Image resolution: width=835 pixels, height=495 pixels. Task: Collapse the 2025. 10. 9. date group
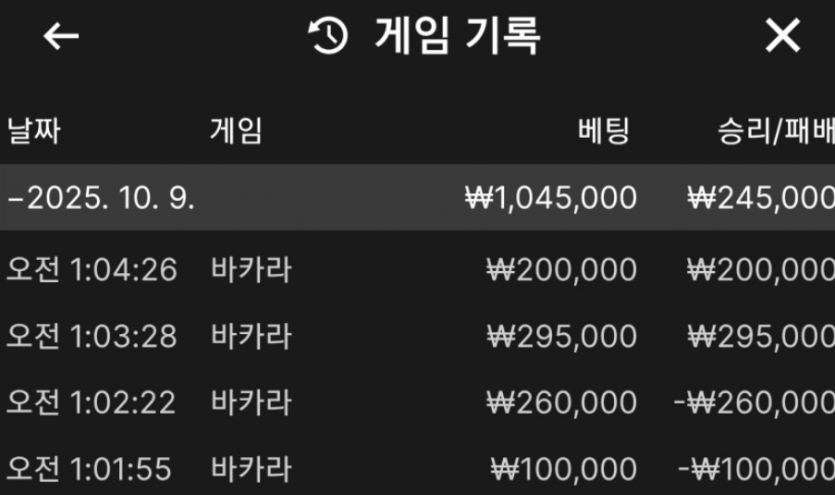pos(100,197)
